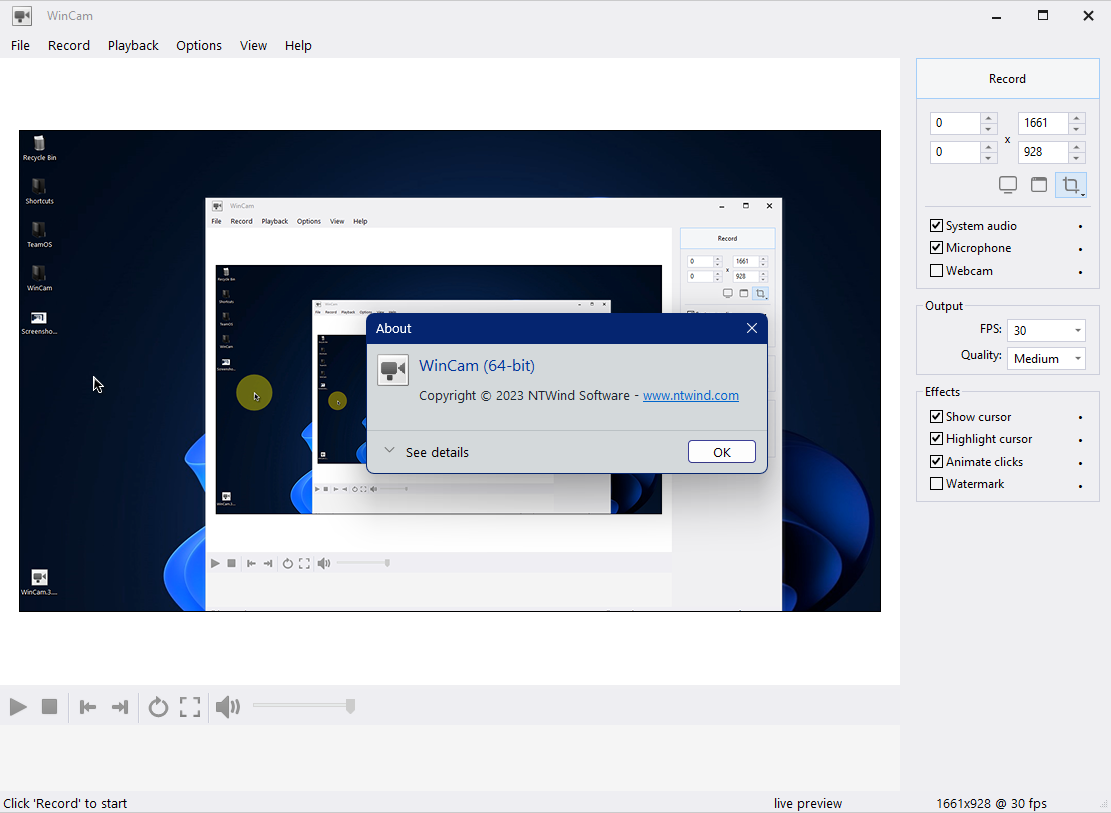Image resolution: width=1111 pixels, height=813 pixels.
Task: Toggle loop playback icon
Action: 158,707
